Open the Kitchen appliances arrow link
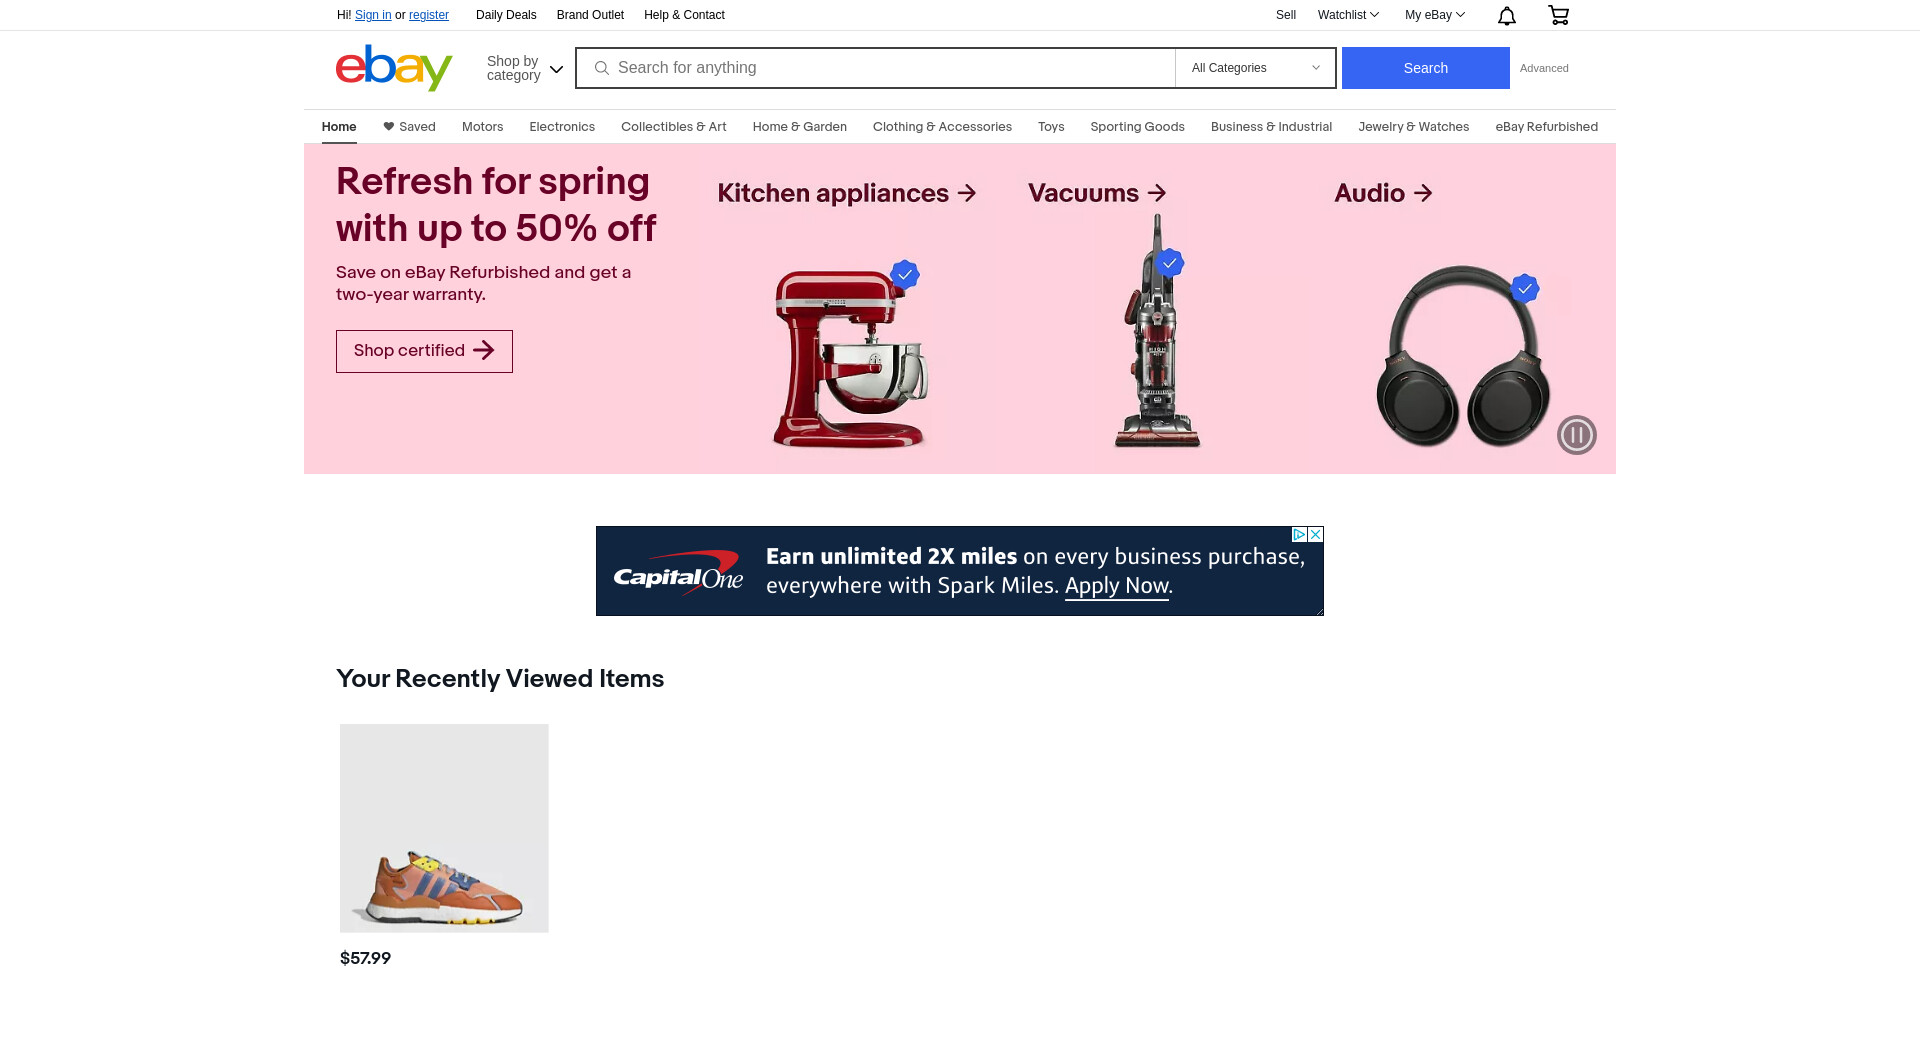Image resolution: width=1920 pixels, height=1040 pixels. [x=846, y=193]
